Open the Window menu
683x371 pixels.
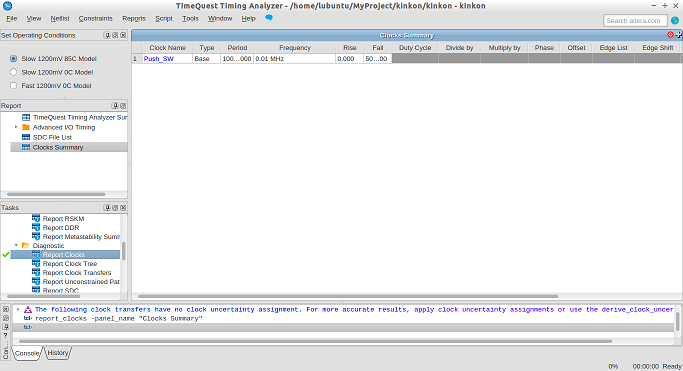220,18
